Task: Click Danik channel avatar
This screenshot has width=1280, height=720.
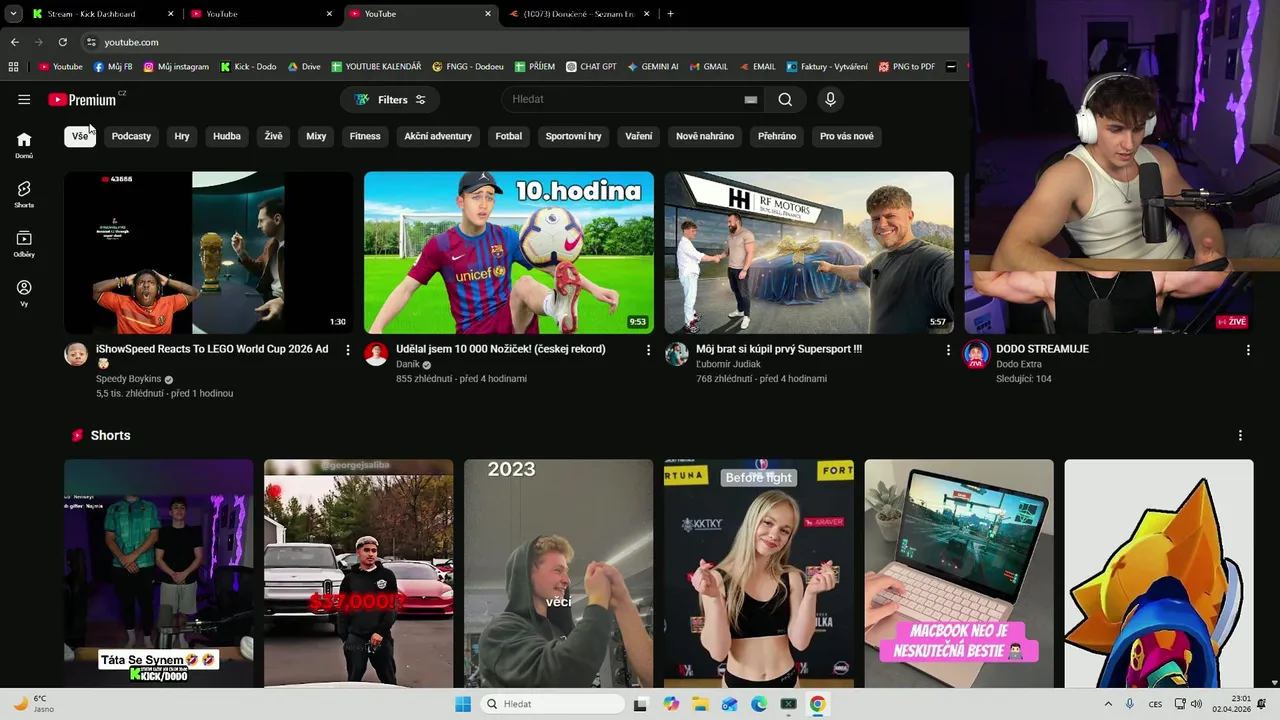Action: [376, 354]
